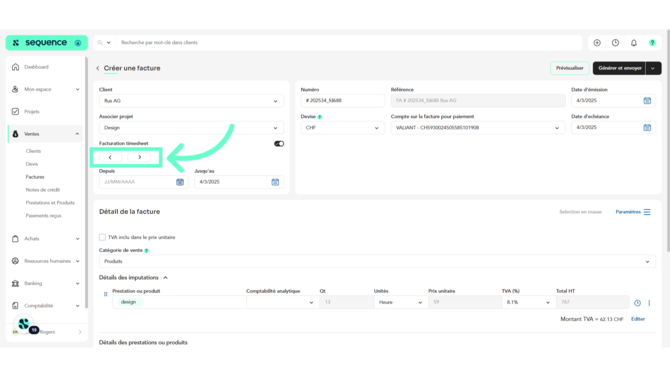Open the Devise CHF dropdown
This screenshot has width=670, height=377.
coord(343,128)
